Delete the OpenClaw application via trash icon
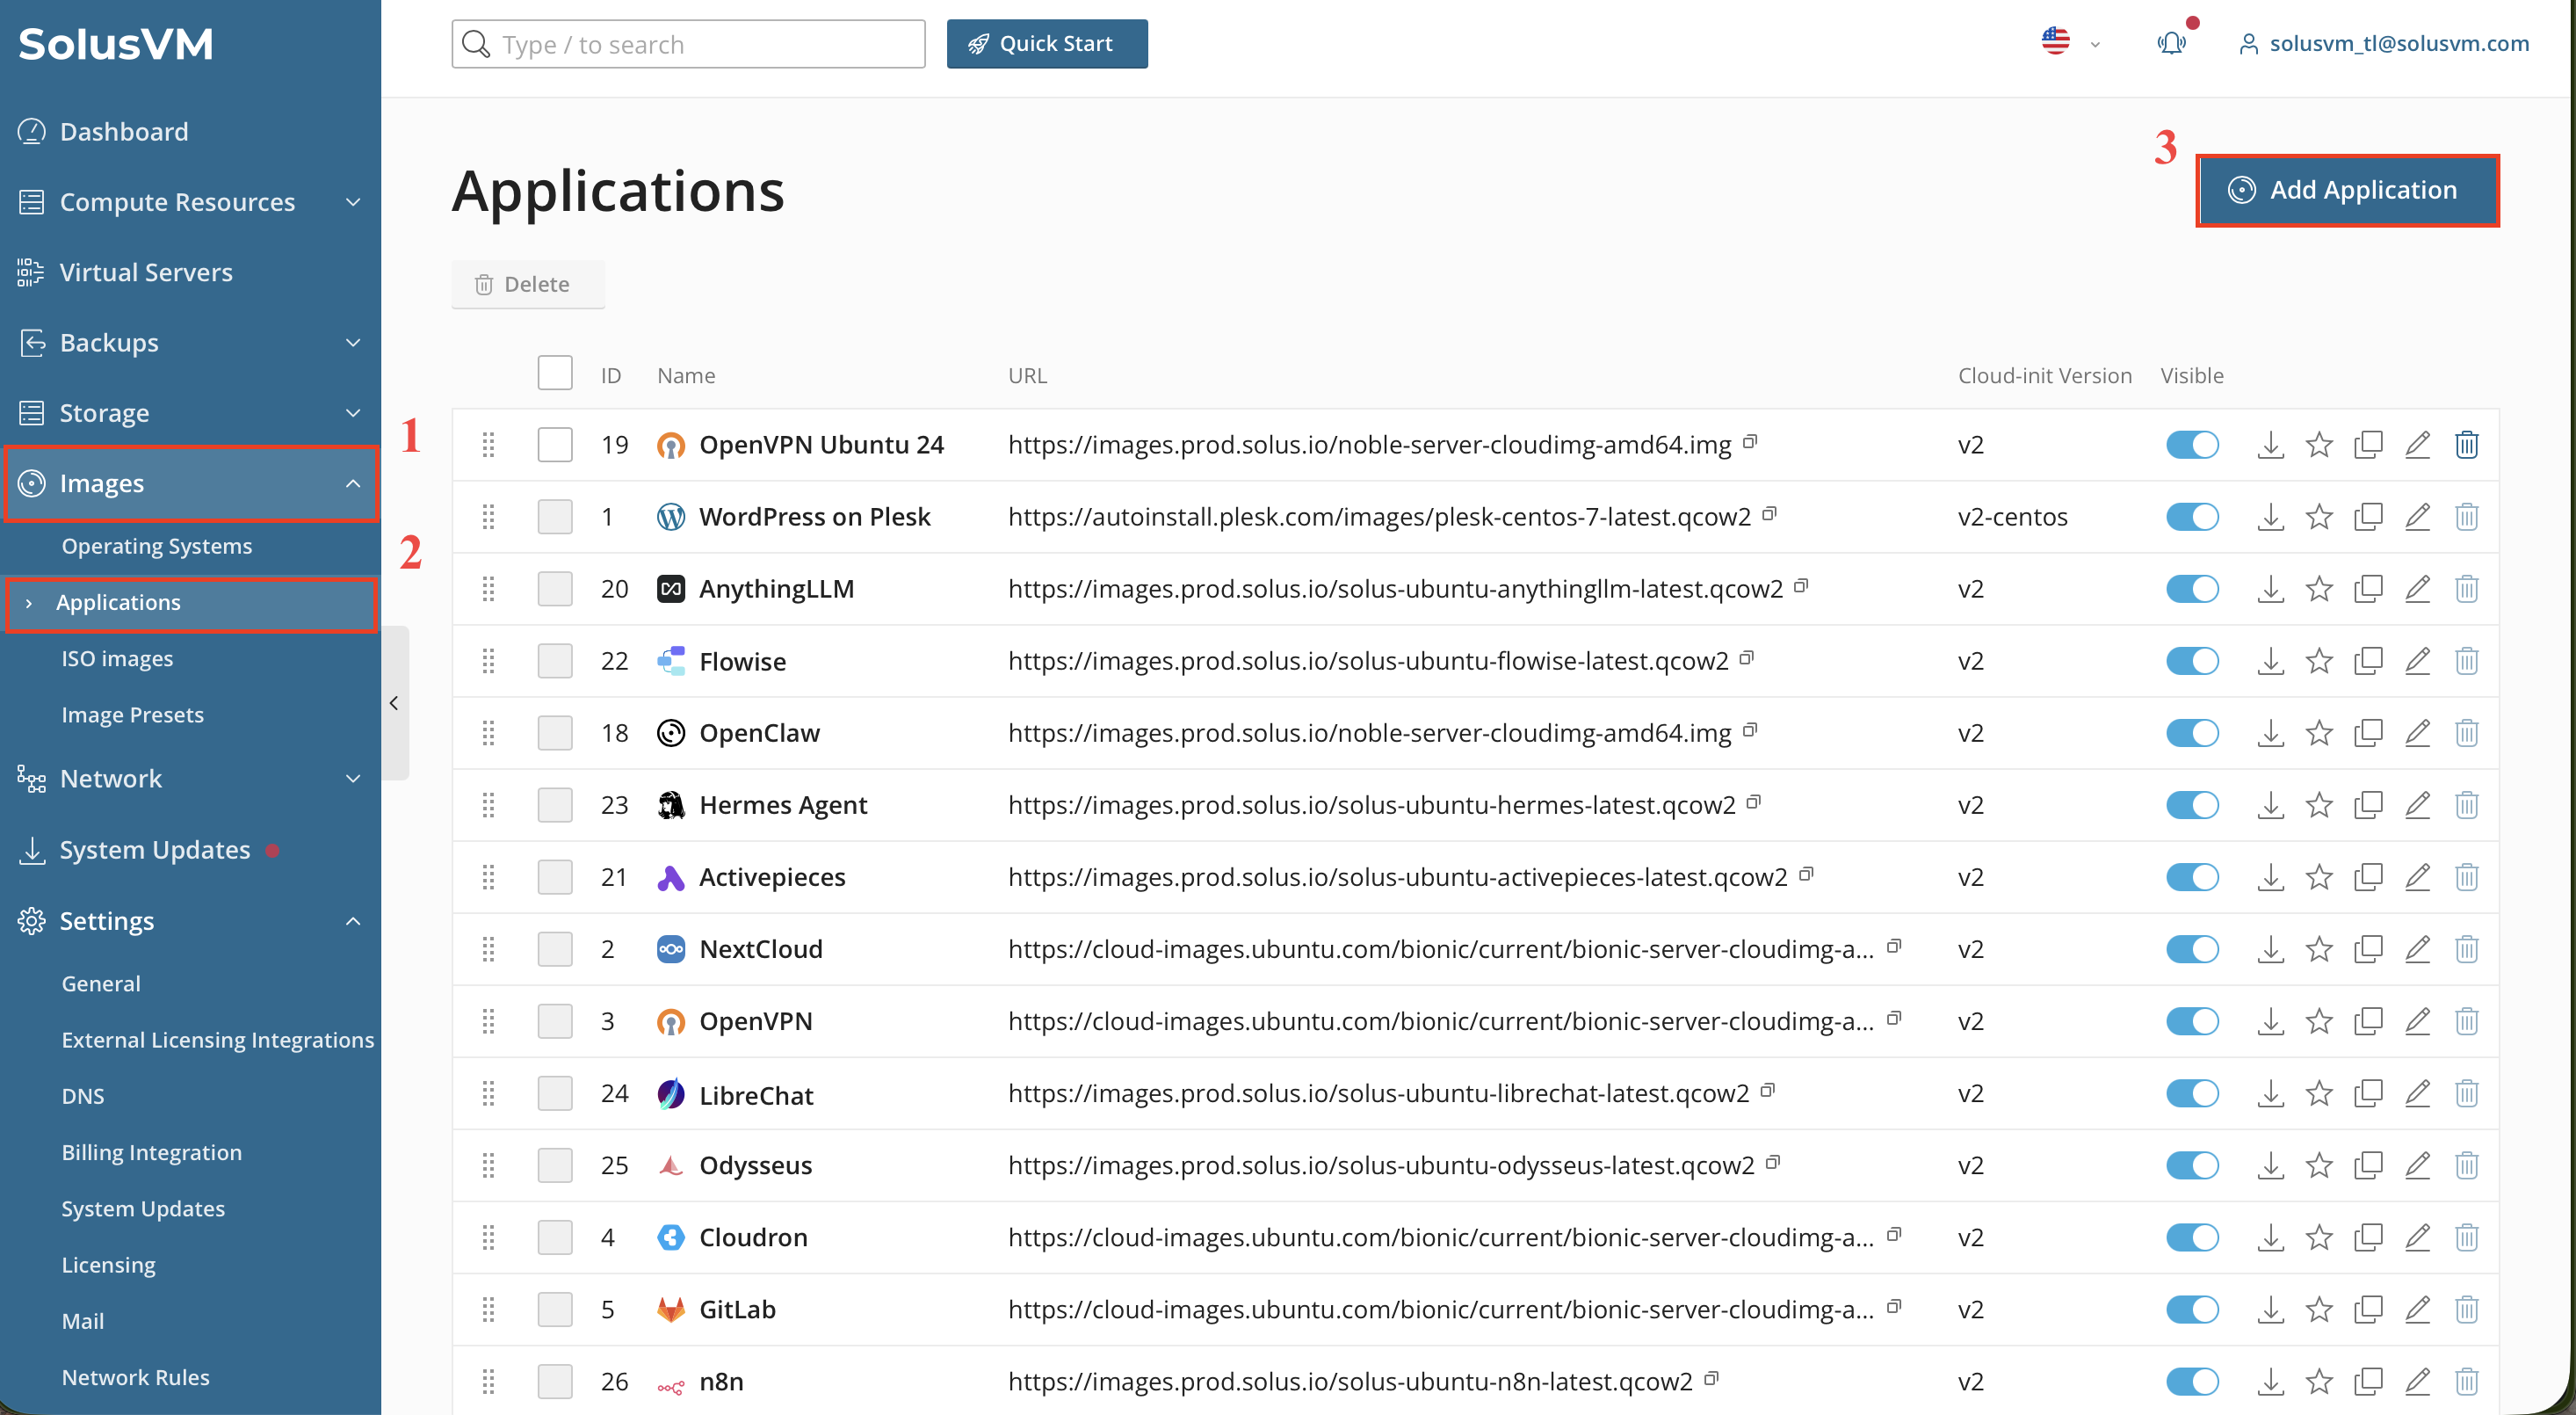2576x1415 pixels. 2466,733
